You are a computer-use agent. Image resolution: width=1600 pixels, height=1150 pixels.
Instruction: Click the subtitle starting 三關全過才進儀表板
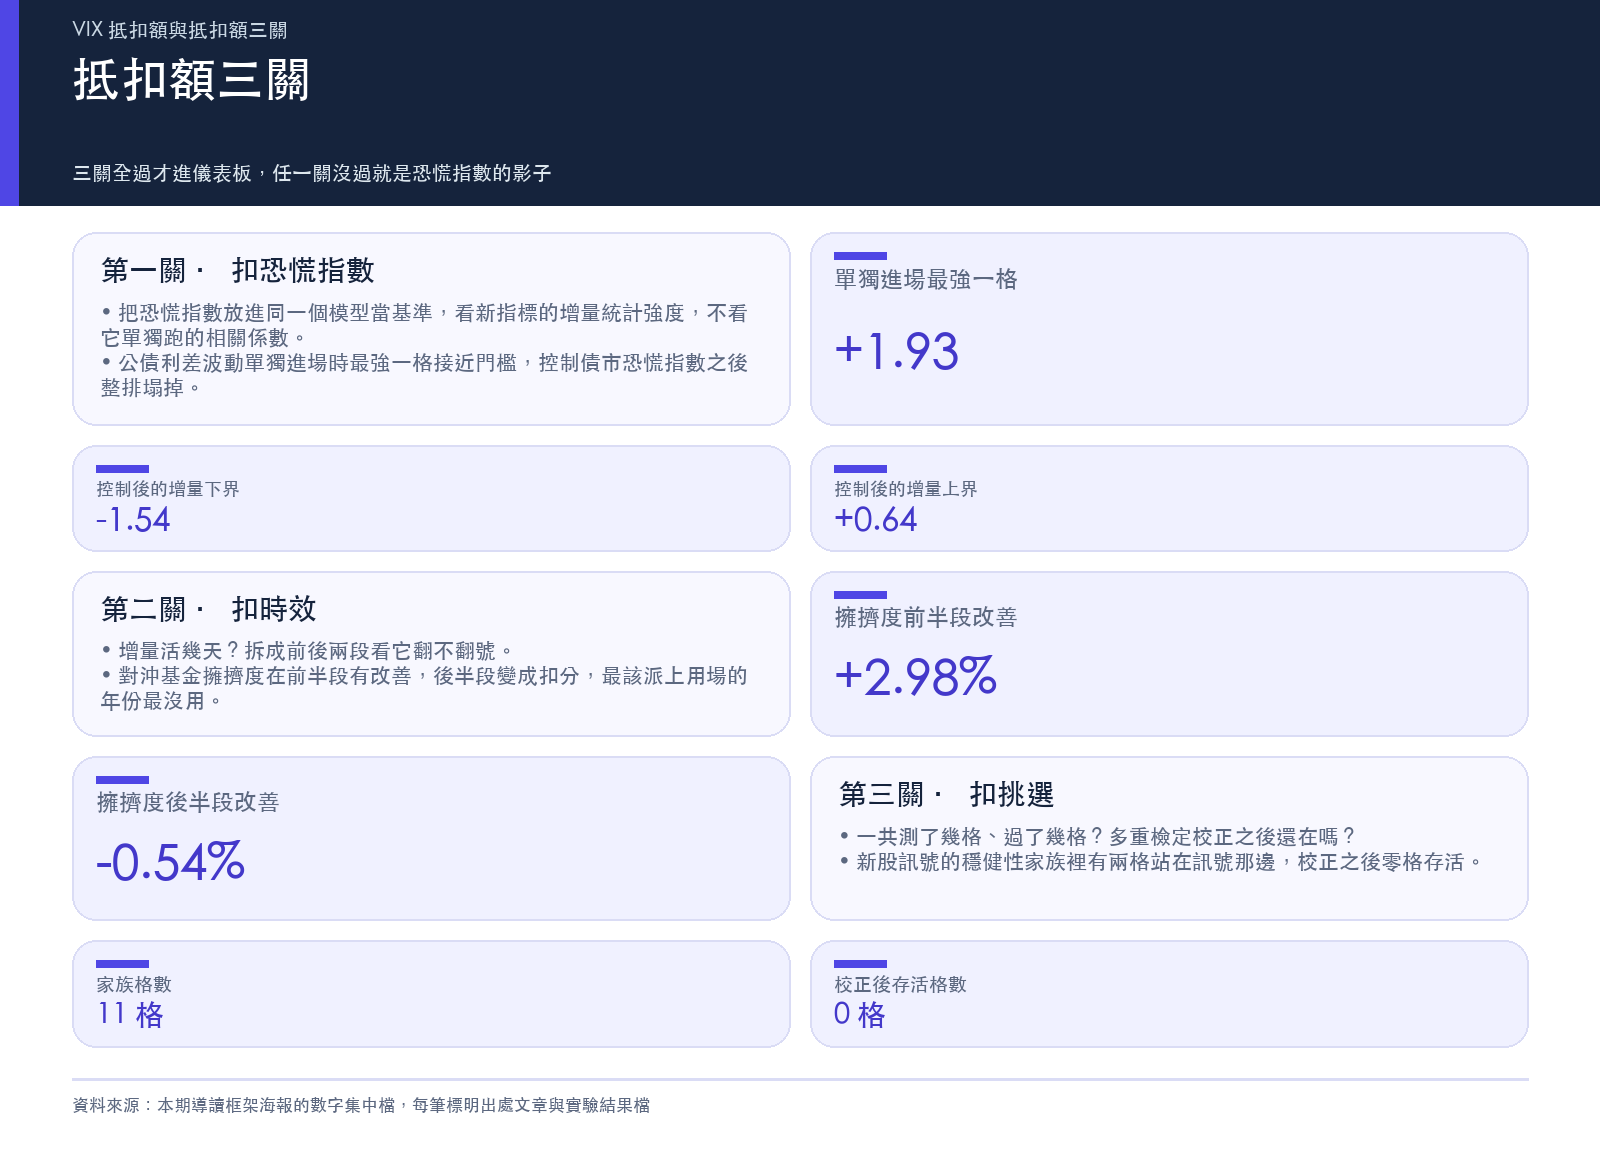point(312,173)
